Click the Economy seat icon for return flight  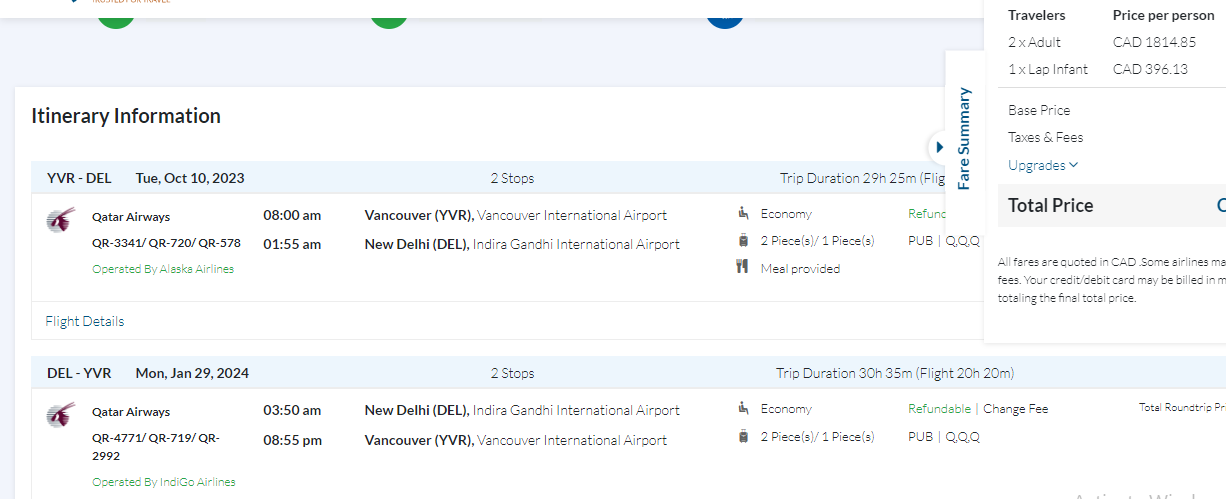[x=743, y=408]
